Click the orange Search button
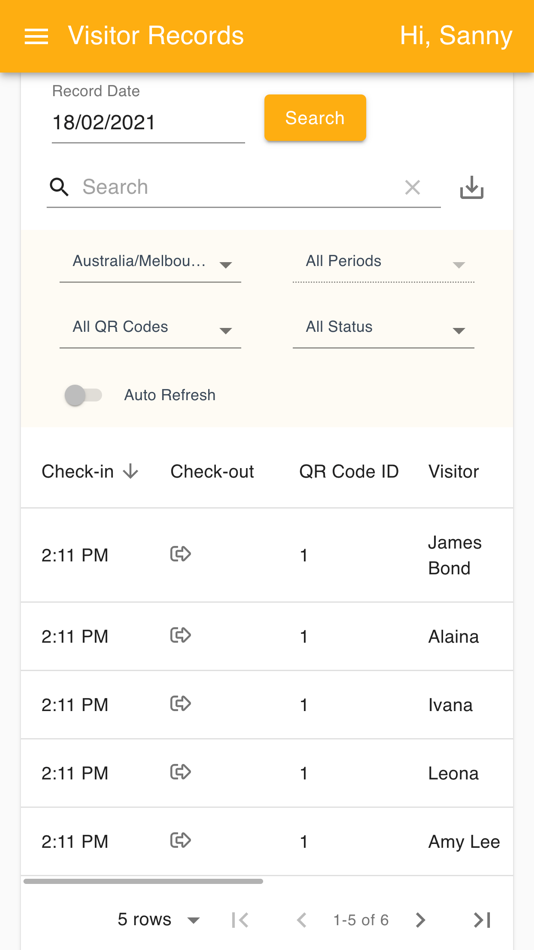 [x=315, y=118]
